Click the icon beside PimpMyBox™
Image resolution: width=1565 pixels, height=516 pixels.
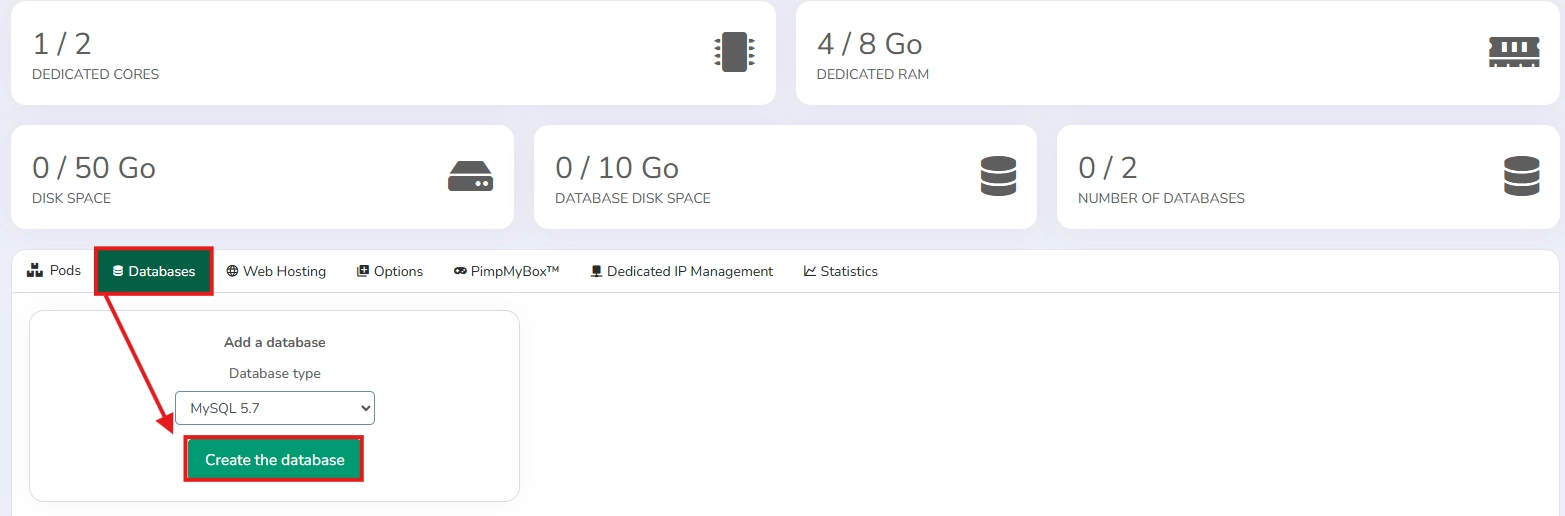[460, 271]
